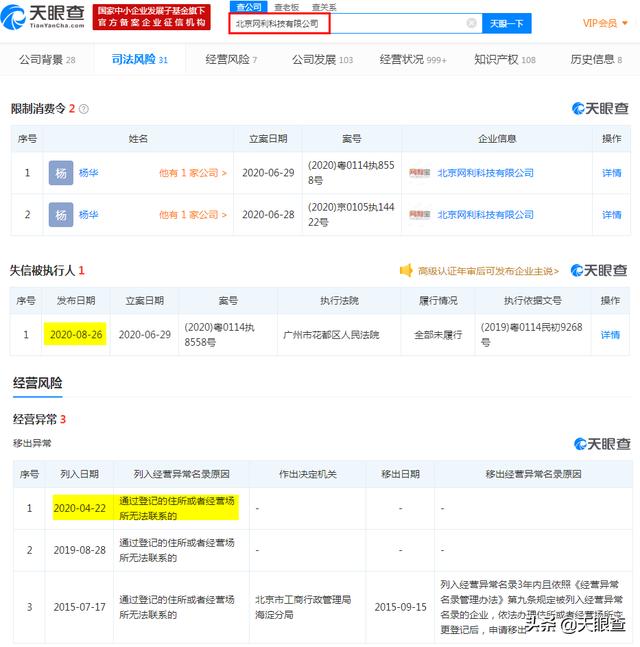Select the 查关系 search tab
This screenshot has width=640, height=647.
(324, 7)
